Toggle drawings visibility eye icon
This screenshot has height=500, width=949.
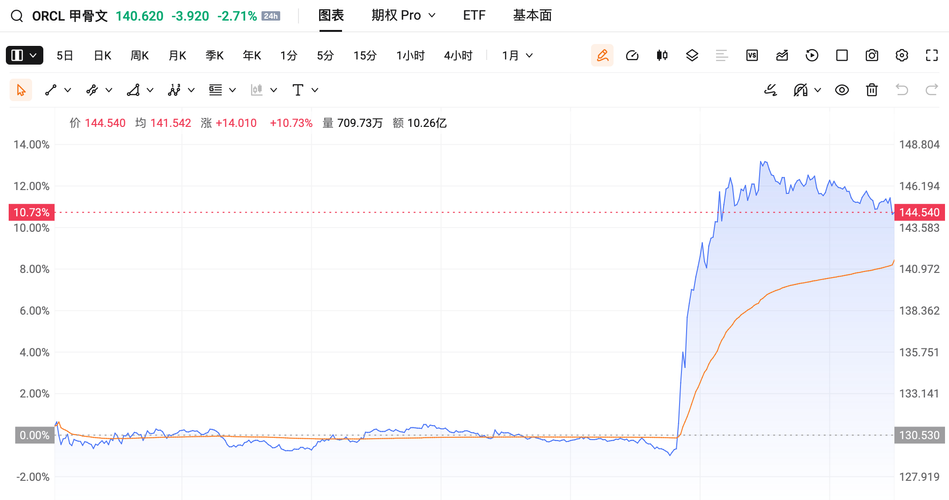tap(842, 90)
